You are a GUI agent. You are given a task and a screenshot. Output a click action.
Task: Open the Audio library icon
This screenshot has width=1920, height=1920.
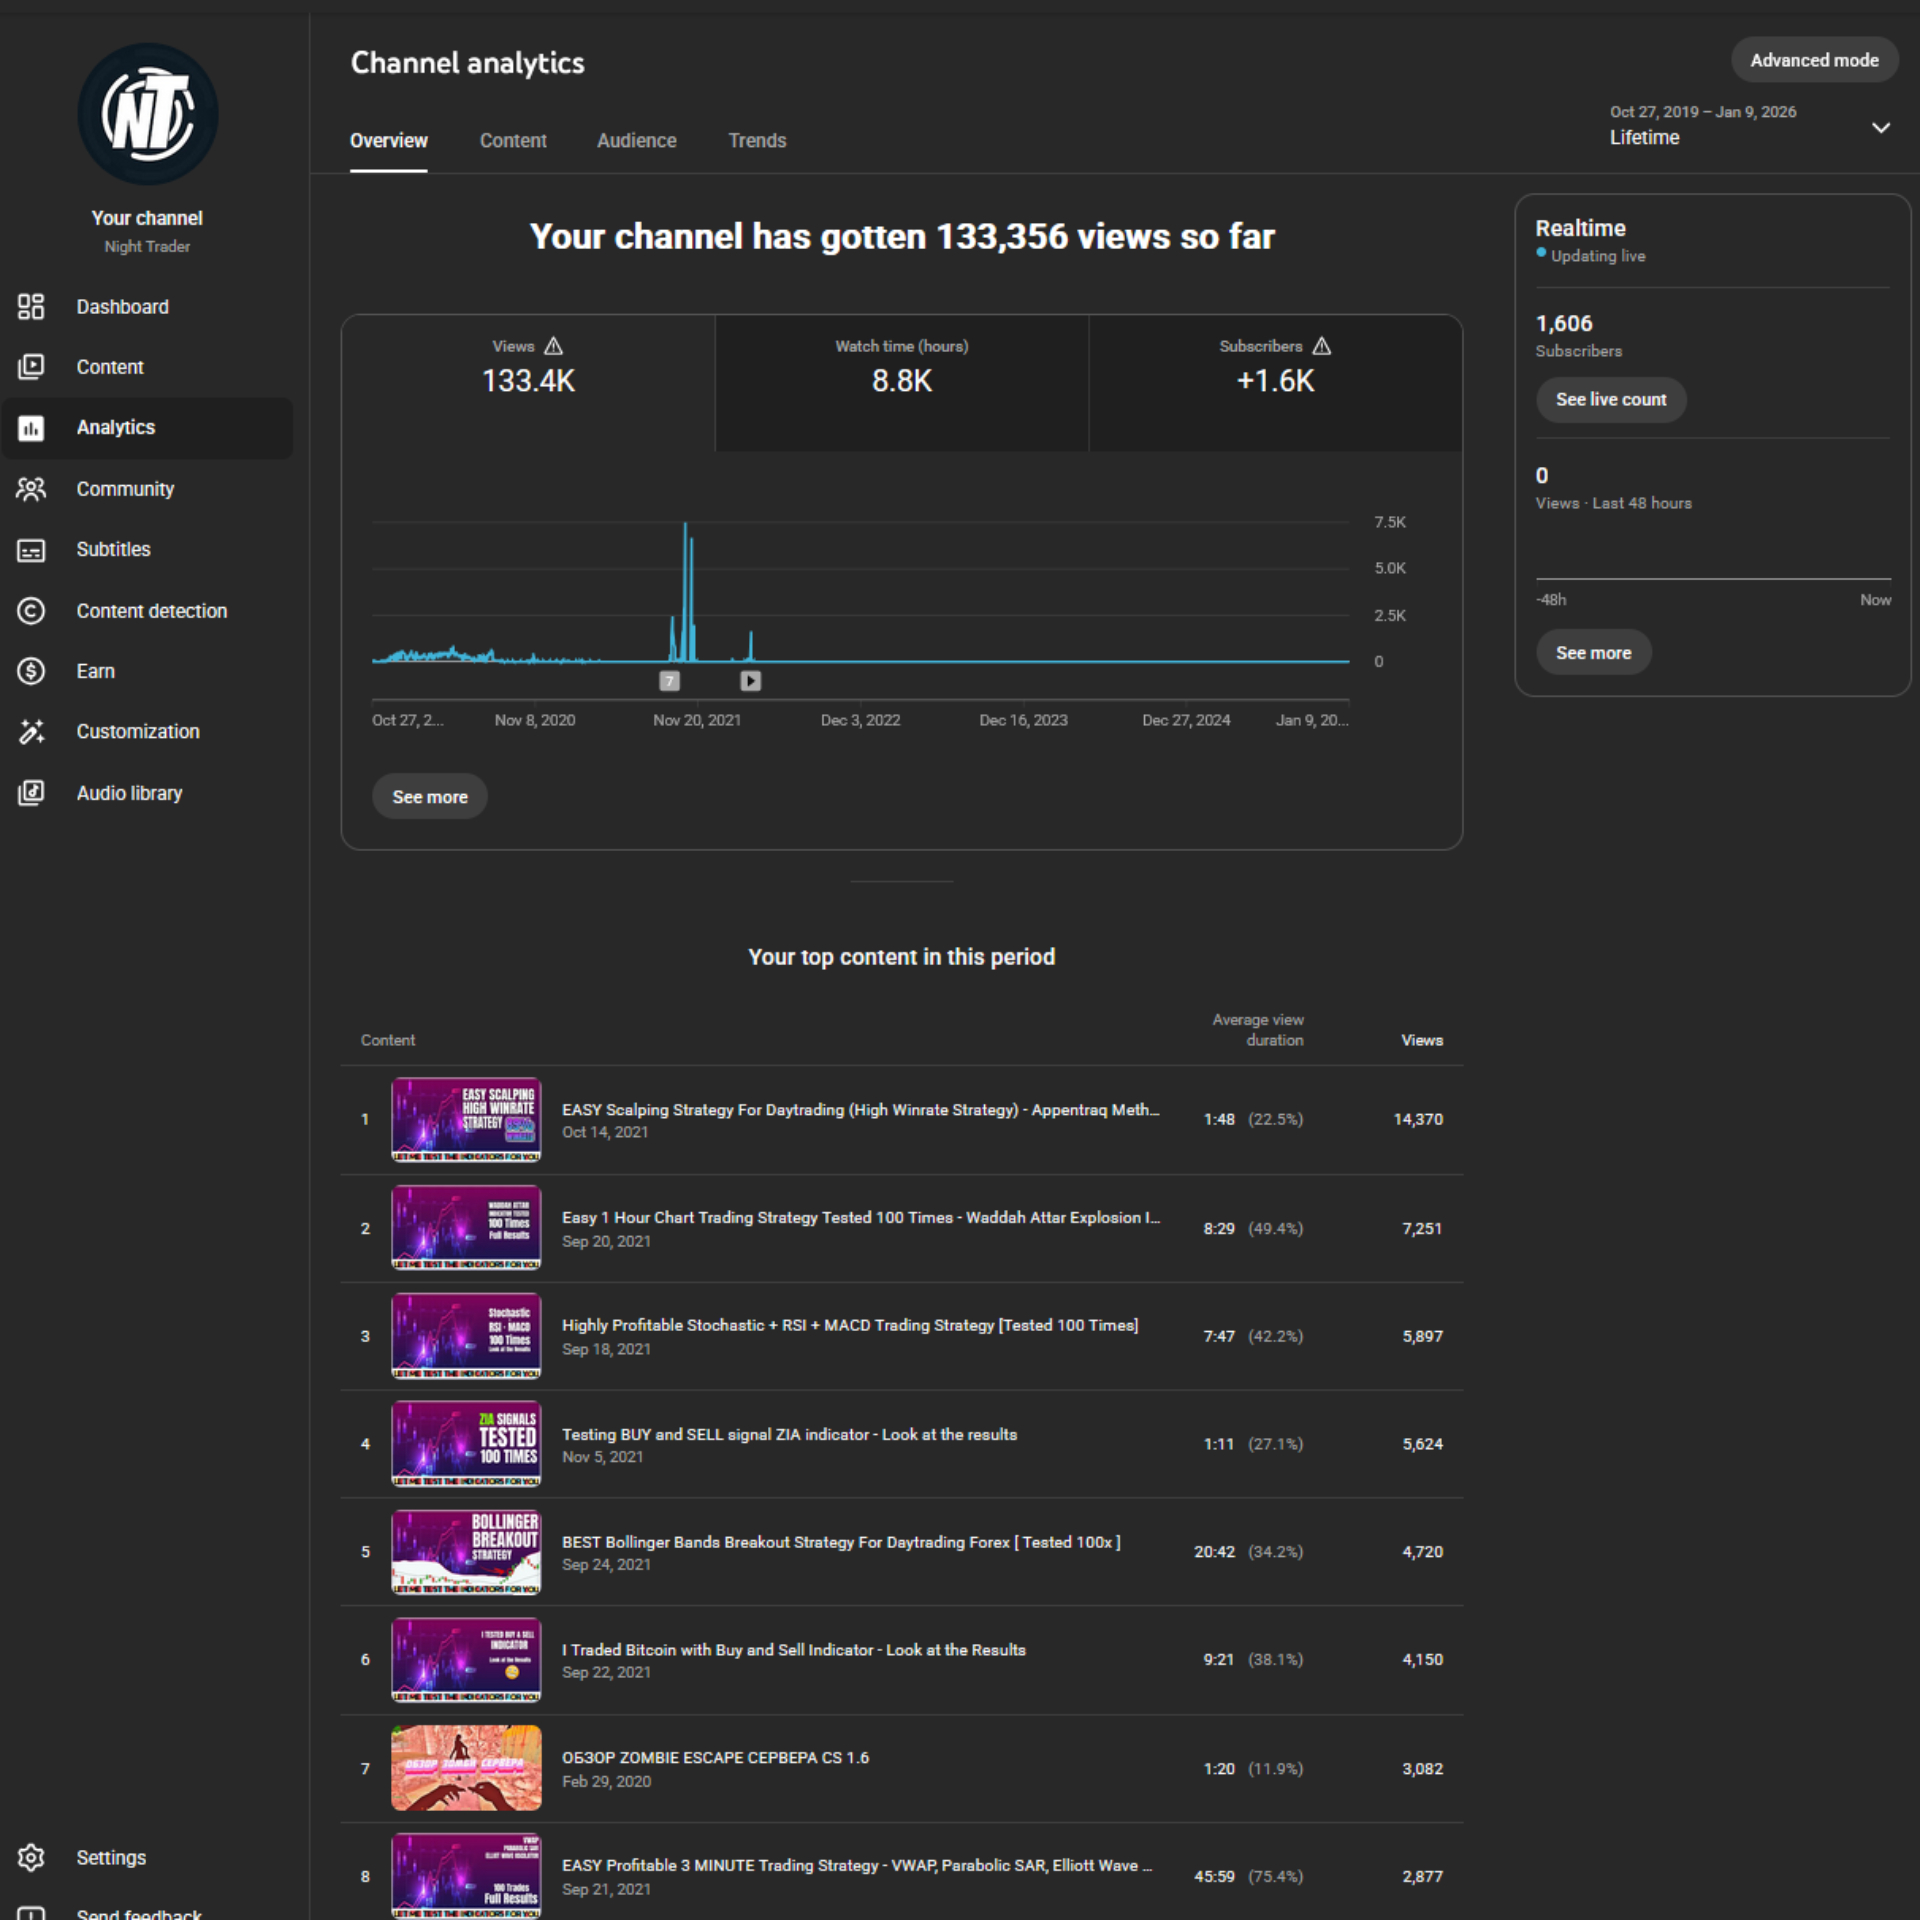pyautogui.click(x=31, y=793)
